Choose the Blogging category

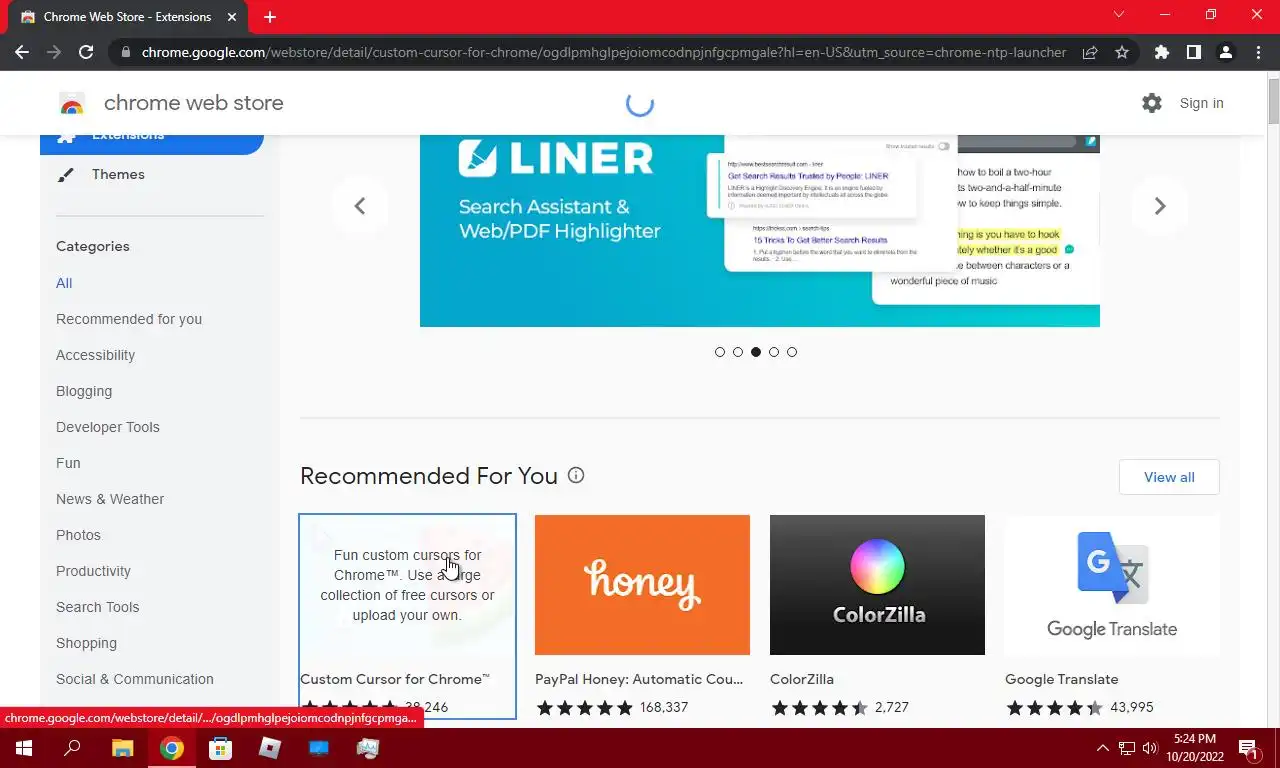click(x=84, y=391)
